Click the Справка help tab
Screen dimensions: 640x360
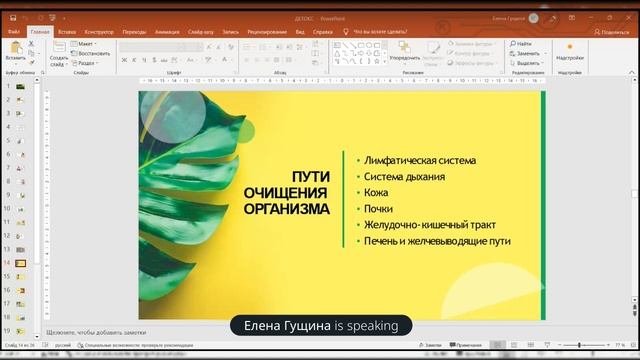coord(322,32)
